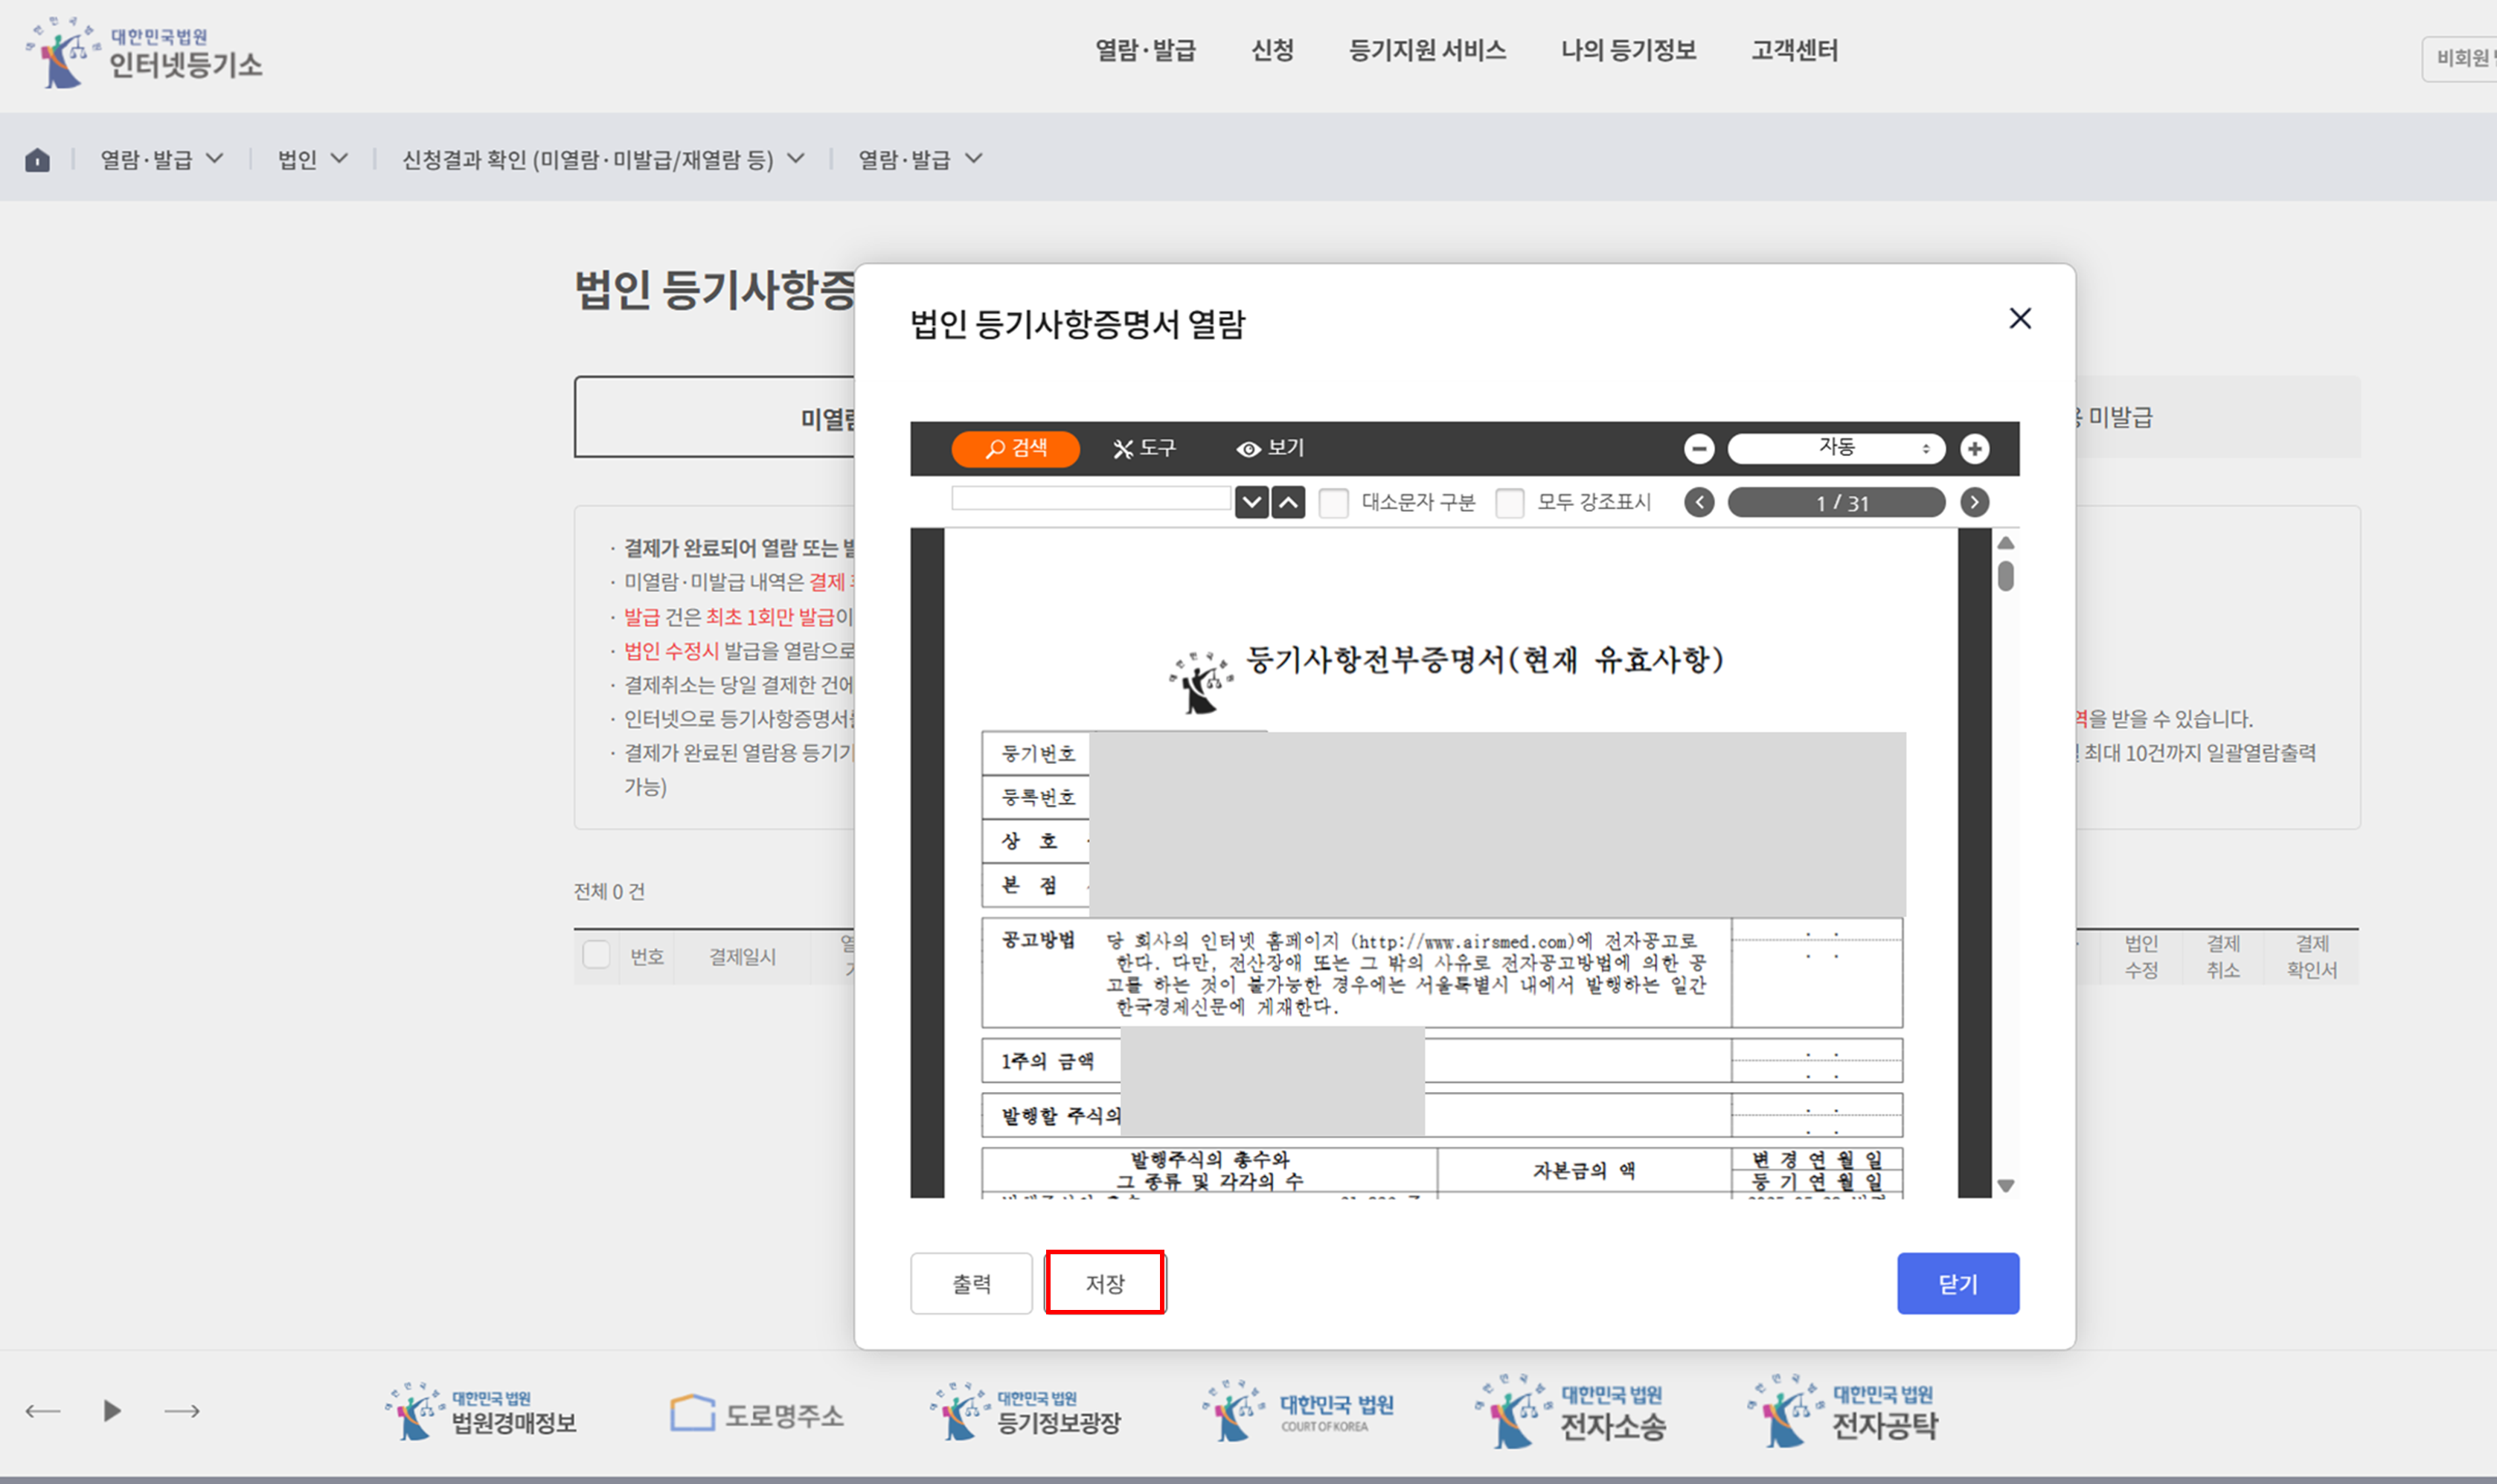
Task: Open the 고객센터 menu
Action: click(x=1794, y=50)
